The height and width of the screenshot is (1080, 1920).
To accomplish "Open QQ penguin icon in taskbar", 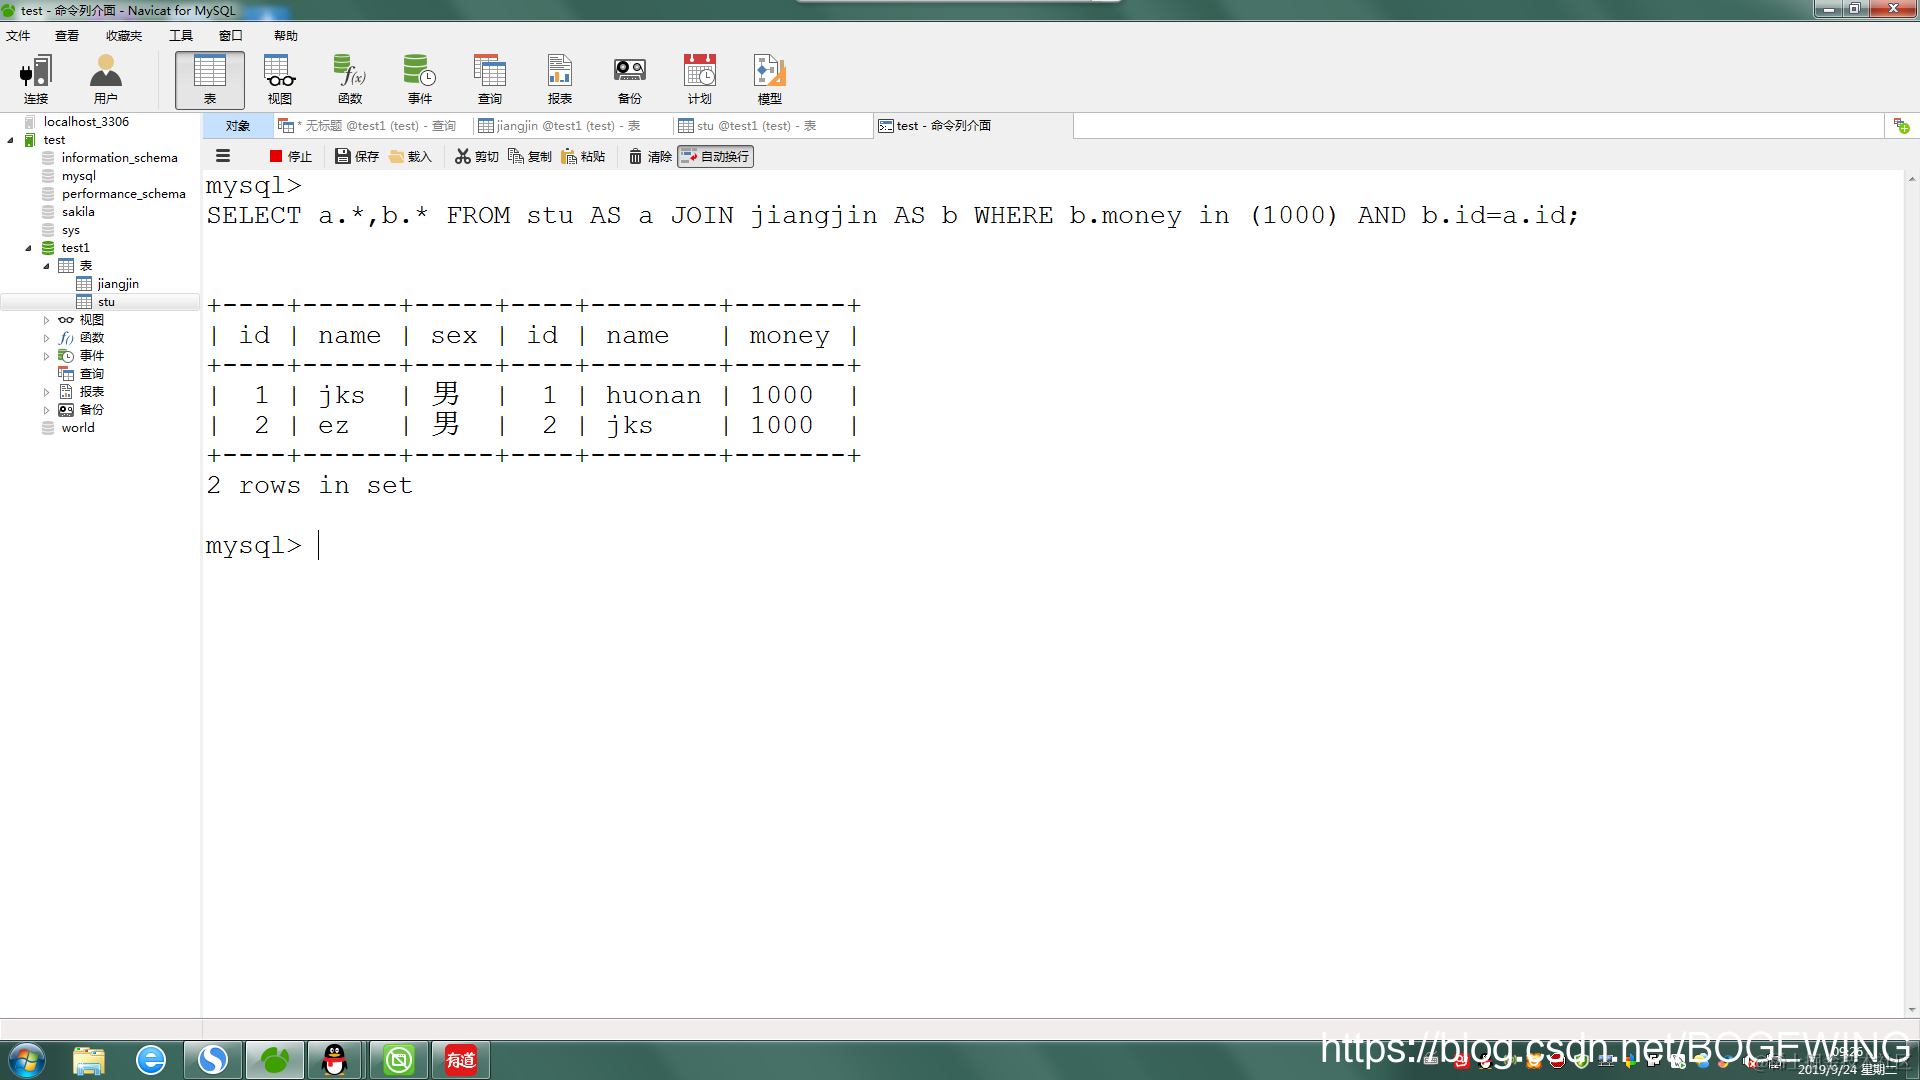I will click(x=335, y=1059).
